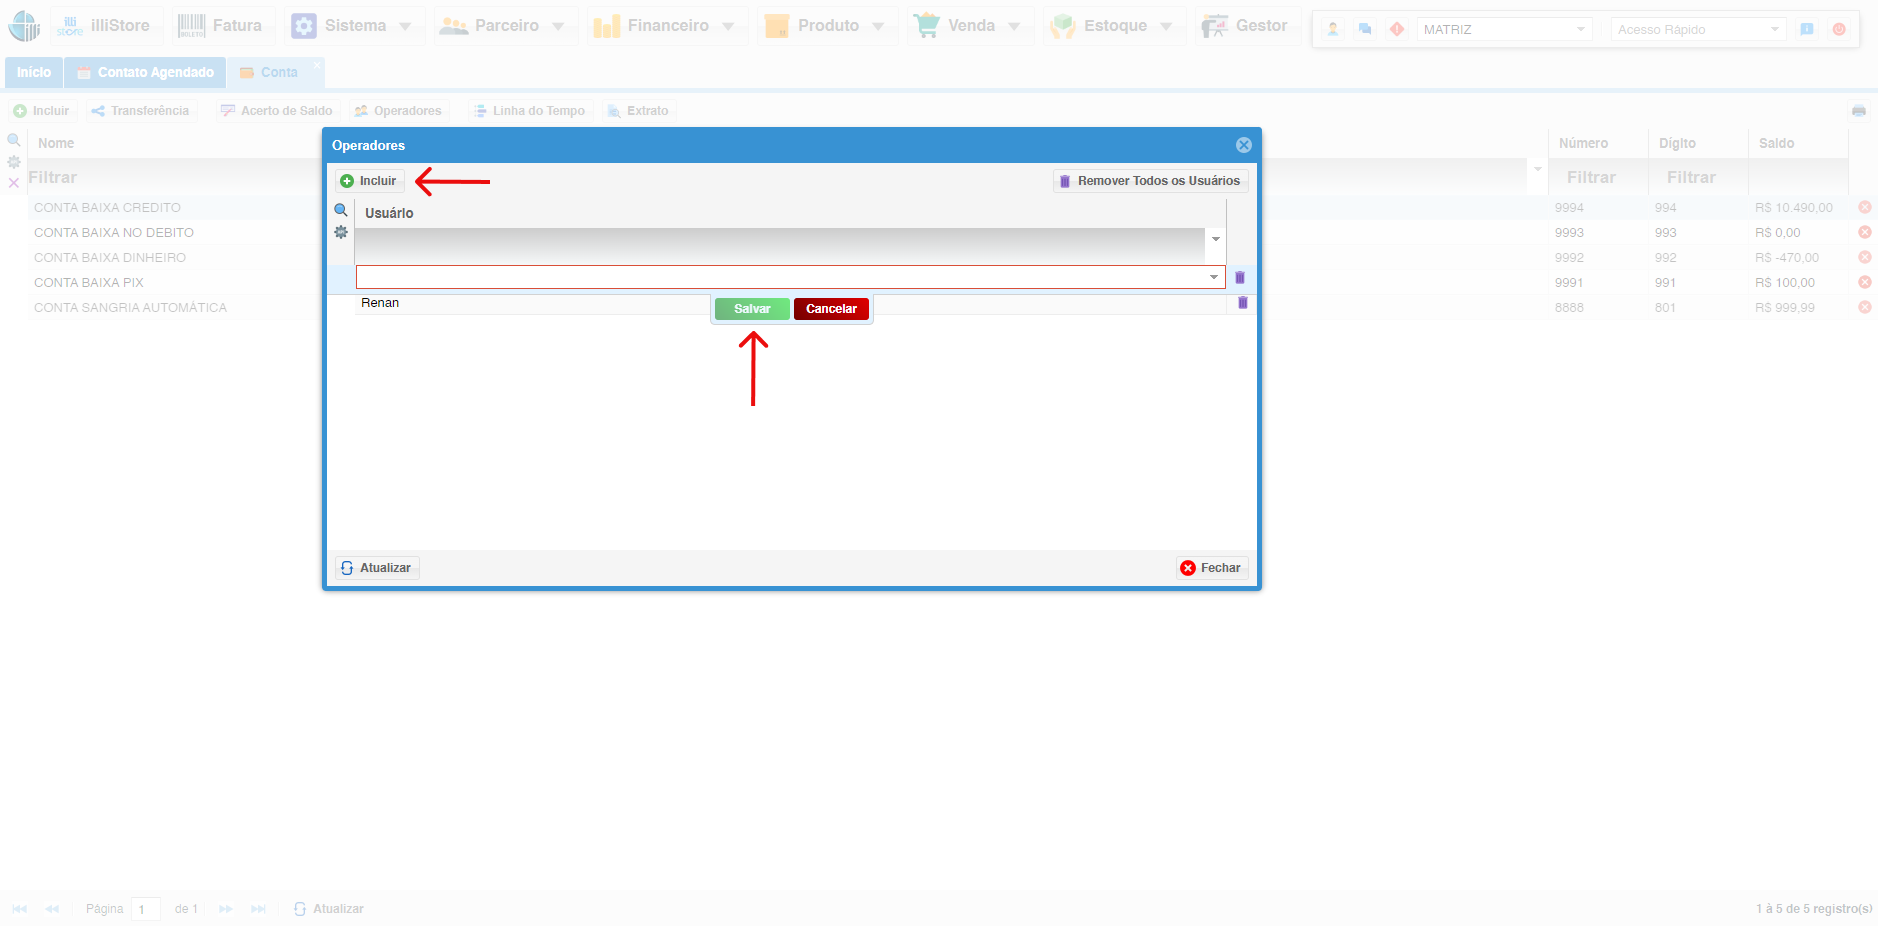Open the user profile icon in top bar
The width and height of the screenshot is (1878, 926).
coord(1333,29)
